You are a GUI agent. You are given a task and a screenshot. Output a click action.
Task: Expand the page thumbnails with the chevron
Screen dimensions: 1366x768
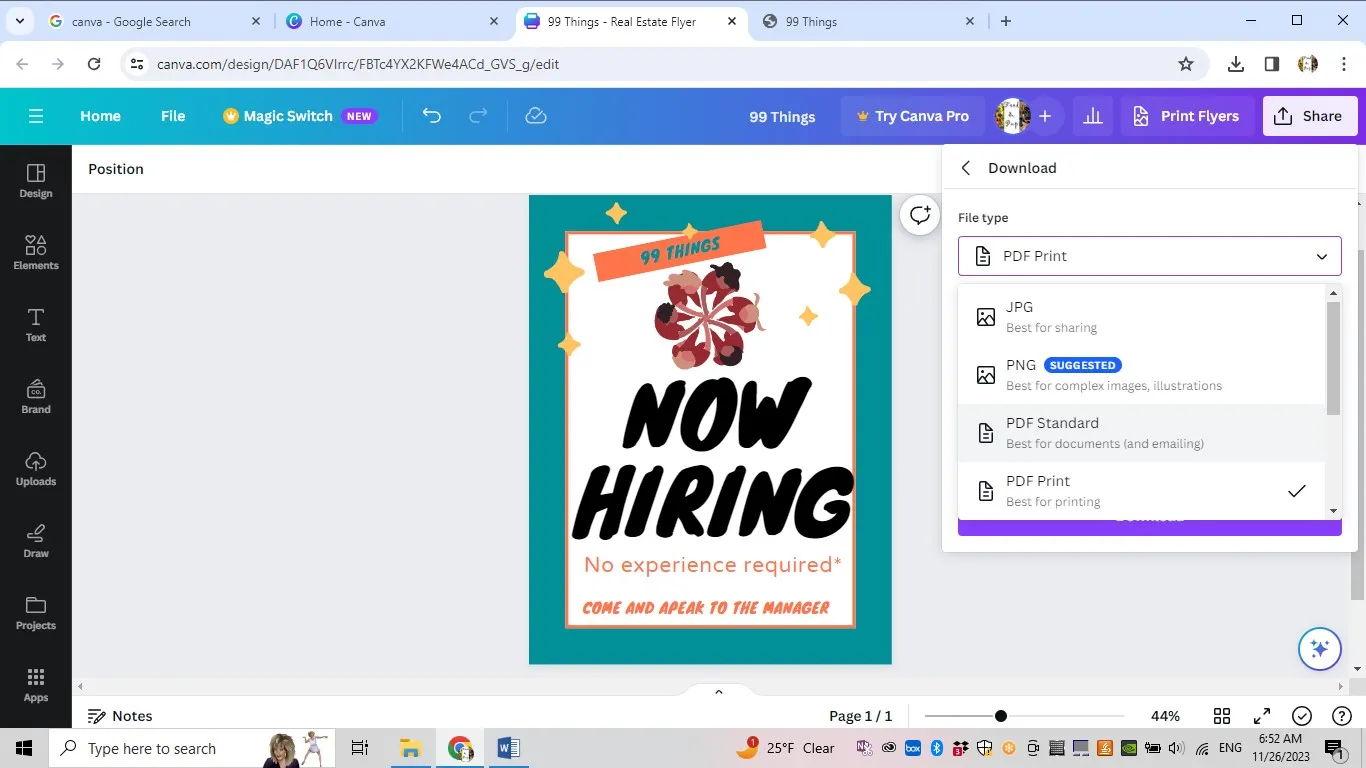[x=718, y=690]
